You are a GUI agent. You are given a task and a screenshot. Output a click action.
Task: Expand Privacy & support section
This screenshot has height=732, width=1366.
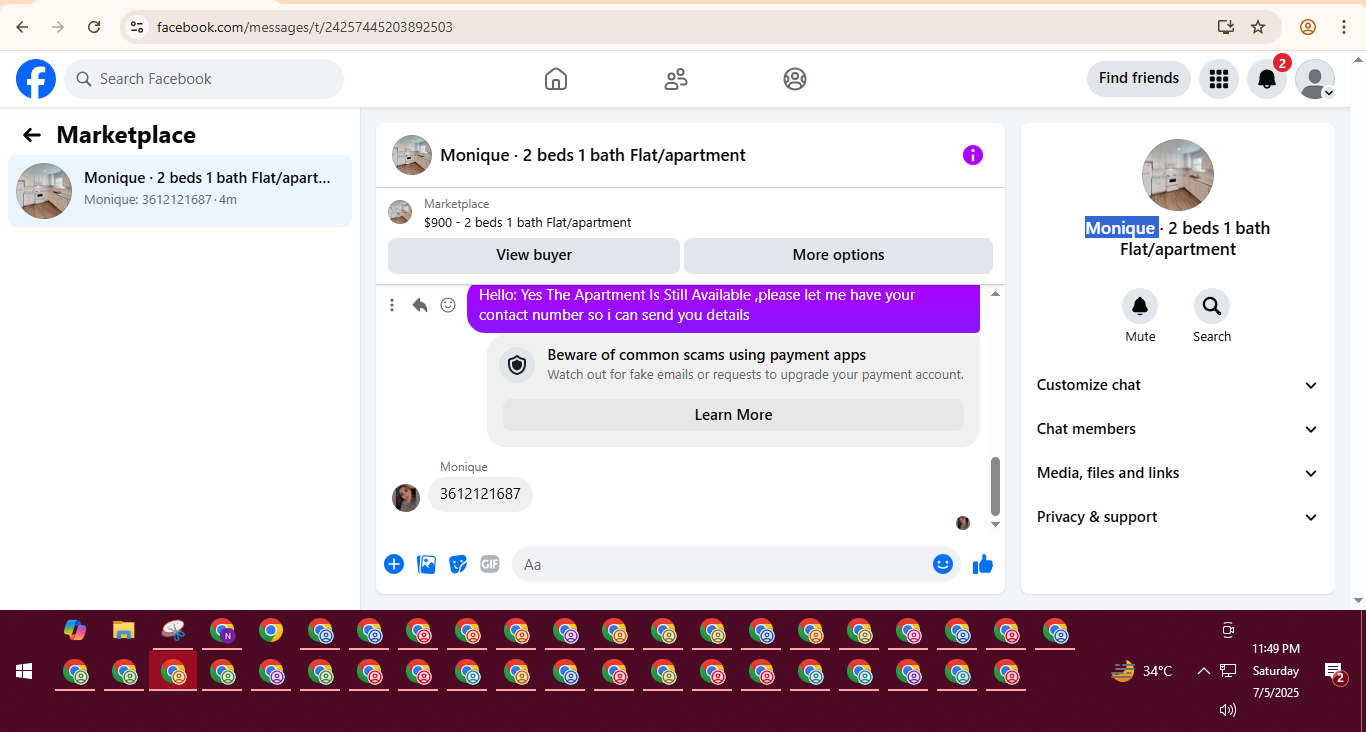[x=1178, y=517]
